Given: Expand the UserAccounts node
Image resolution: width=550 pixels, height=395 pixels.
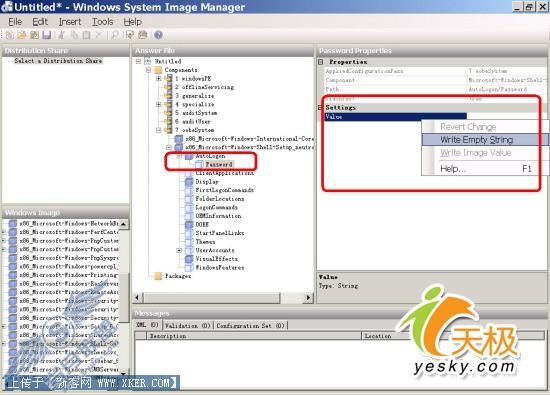Looking at the screenshot, I should [179, 250].
